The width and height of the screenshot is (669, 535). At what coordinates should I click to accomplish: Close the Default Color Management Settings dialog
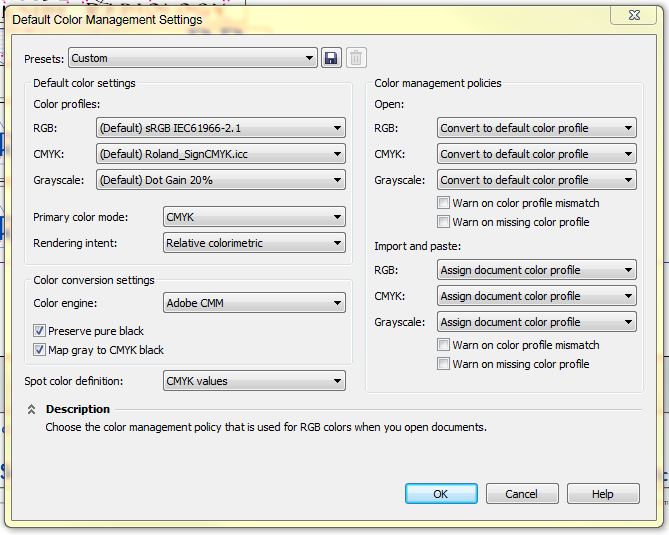[634, 15]
